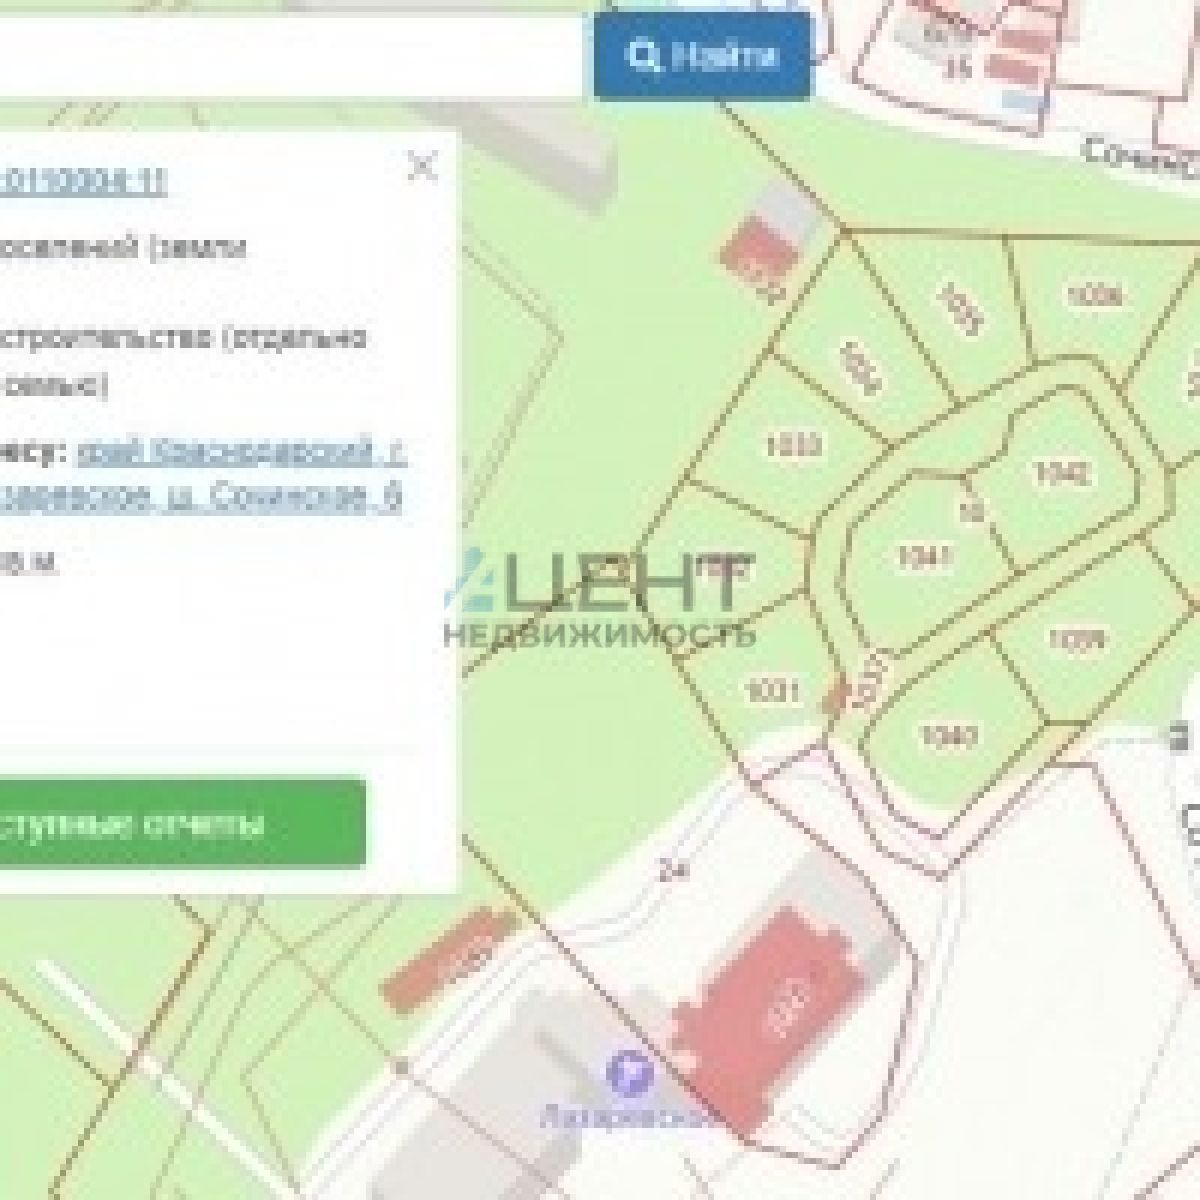Image resolution: width=1200 pixels, height=1200 pixels.
Task: Click the green Доступные отчеты button
Action: click(x=182, y=824)
